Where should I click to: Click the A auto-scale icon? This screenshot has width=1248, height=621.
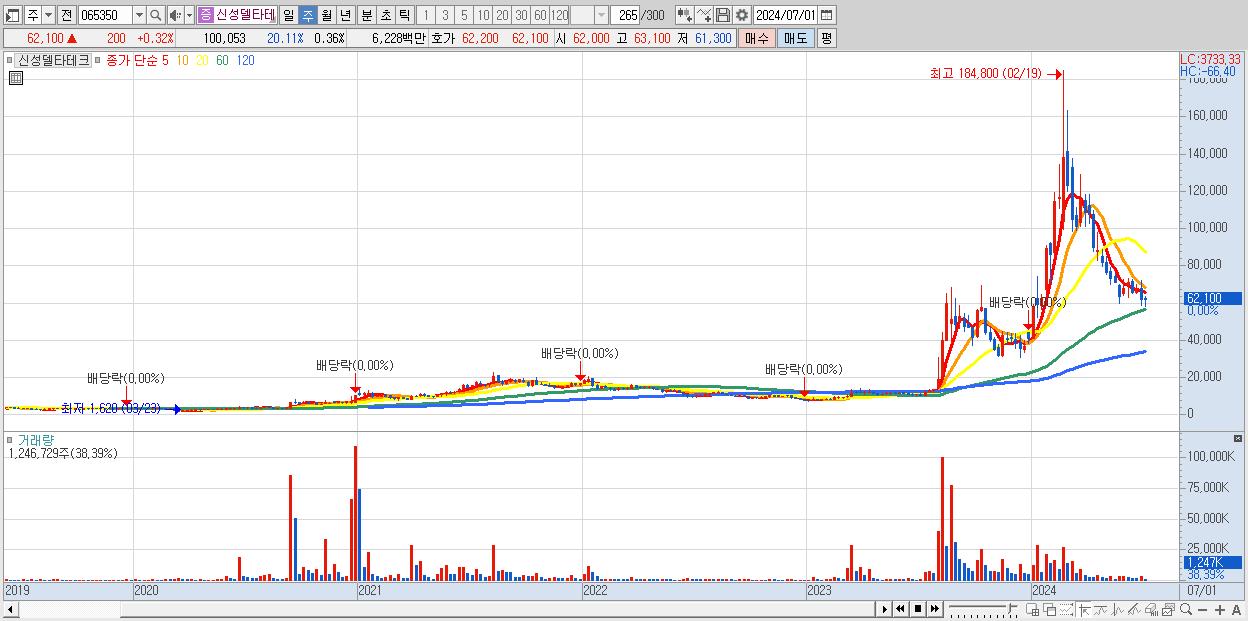pyautogui.click(x=1236, y=609)
